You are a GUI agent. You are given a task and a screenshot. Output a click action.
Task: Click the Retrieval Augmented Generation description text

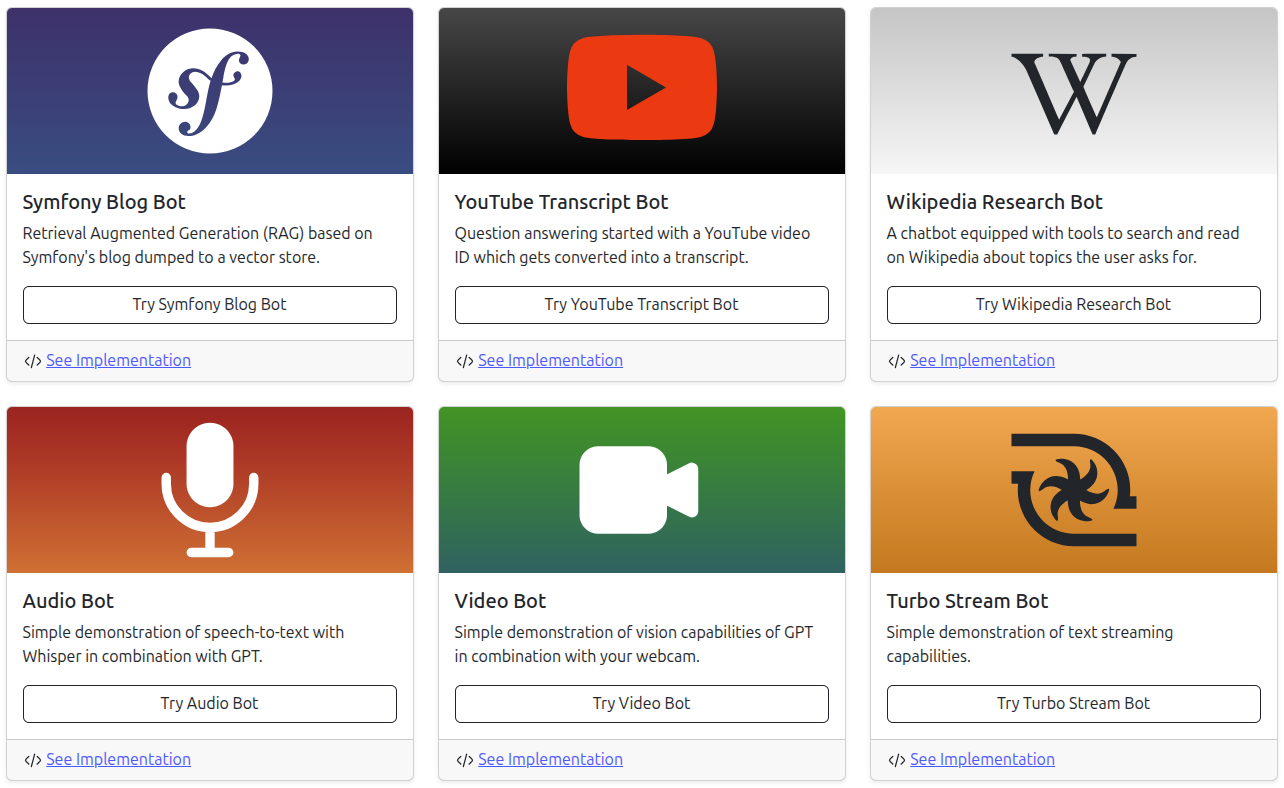pyautogui.click(x=198, y=245)
